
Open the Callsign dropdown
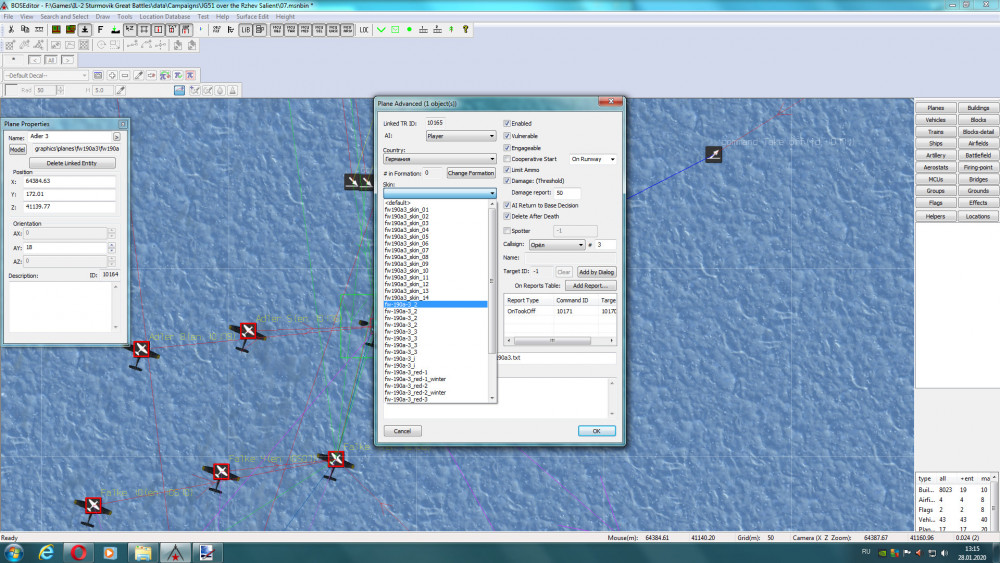[x=557, y=244]
